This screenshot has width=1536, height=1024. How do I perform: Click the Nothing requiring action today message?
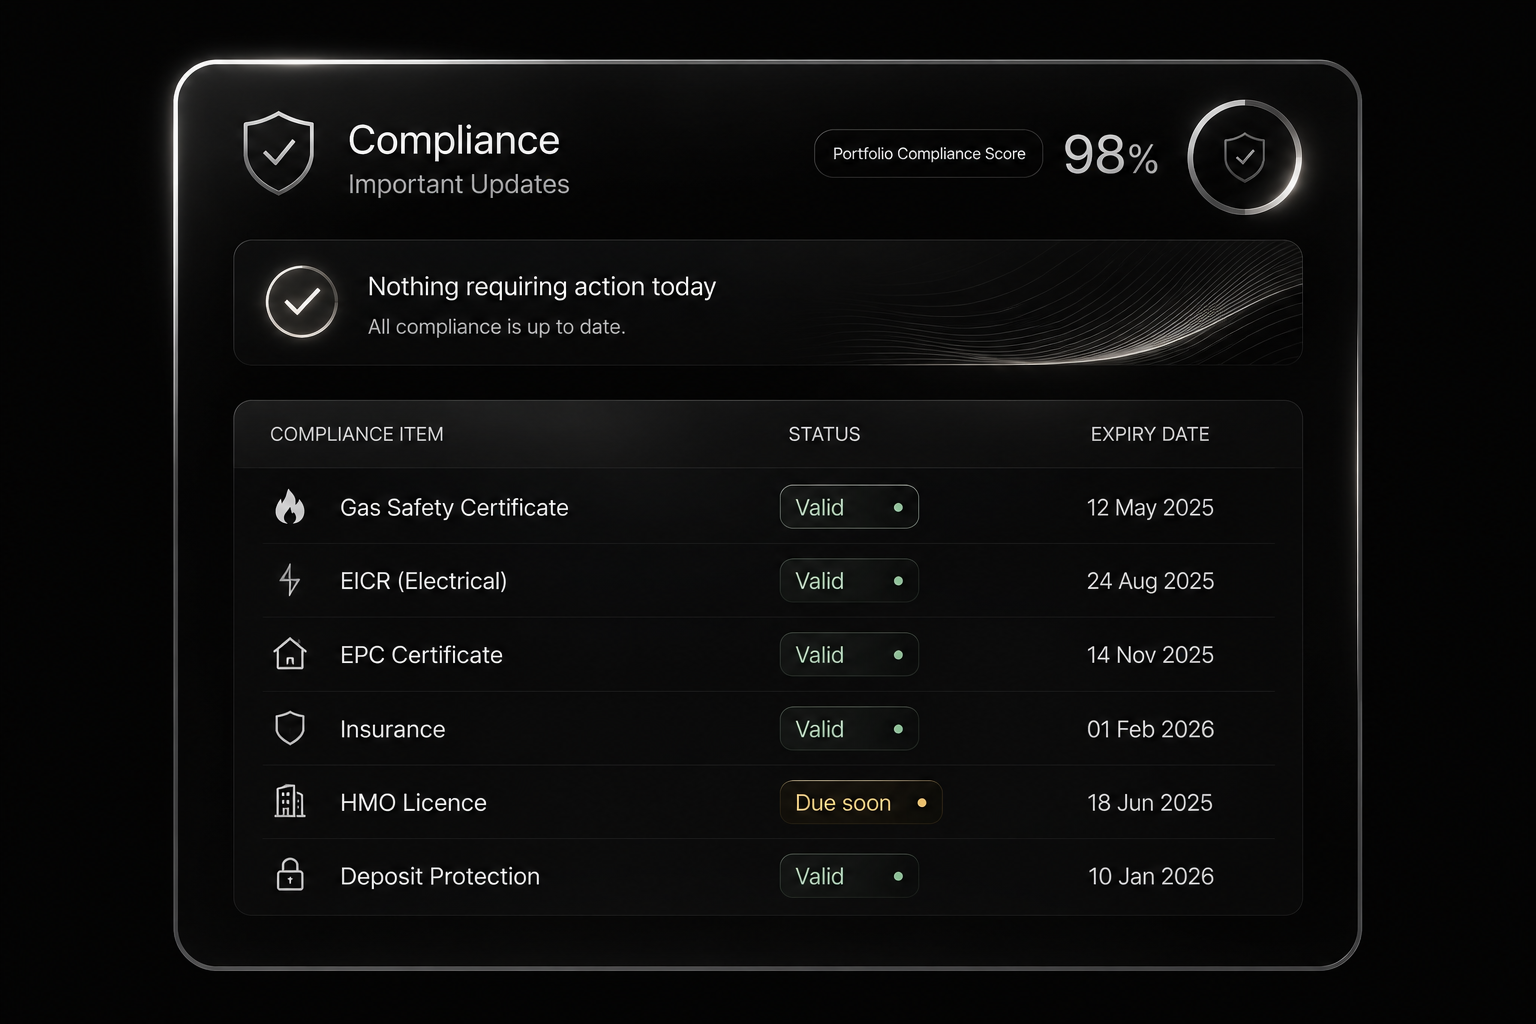coord(542,287)
